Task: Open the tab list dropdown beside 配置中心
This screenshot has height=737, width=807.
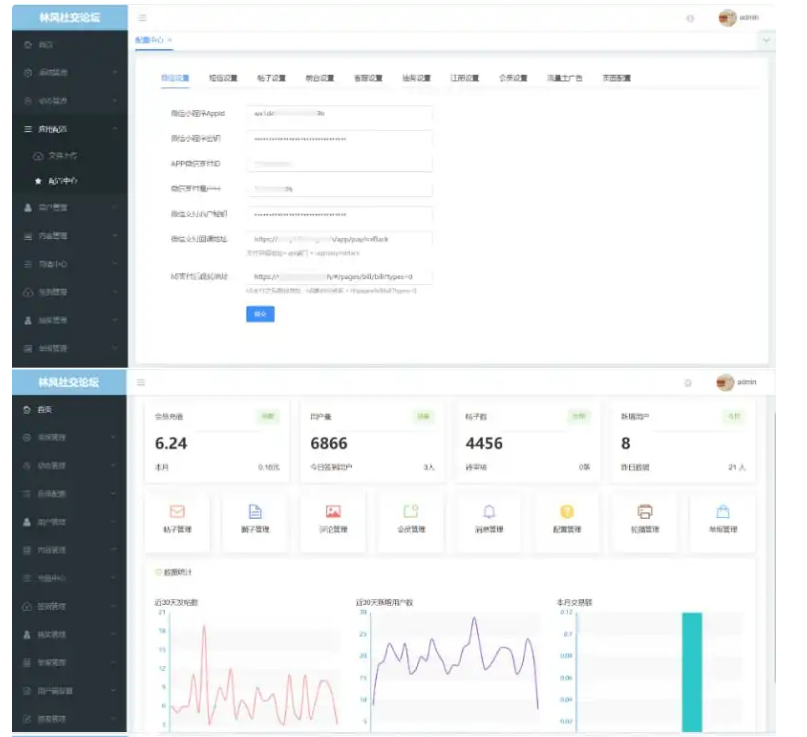Action: coord(766,40)
